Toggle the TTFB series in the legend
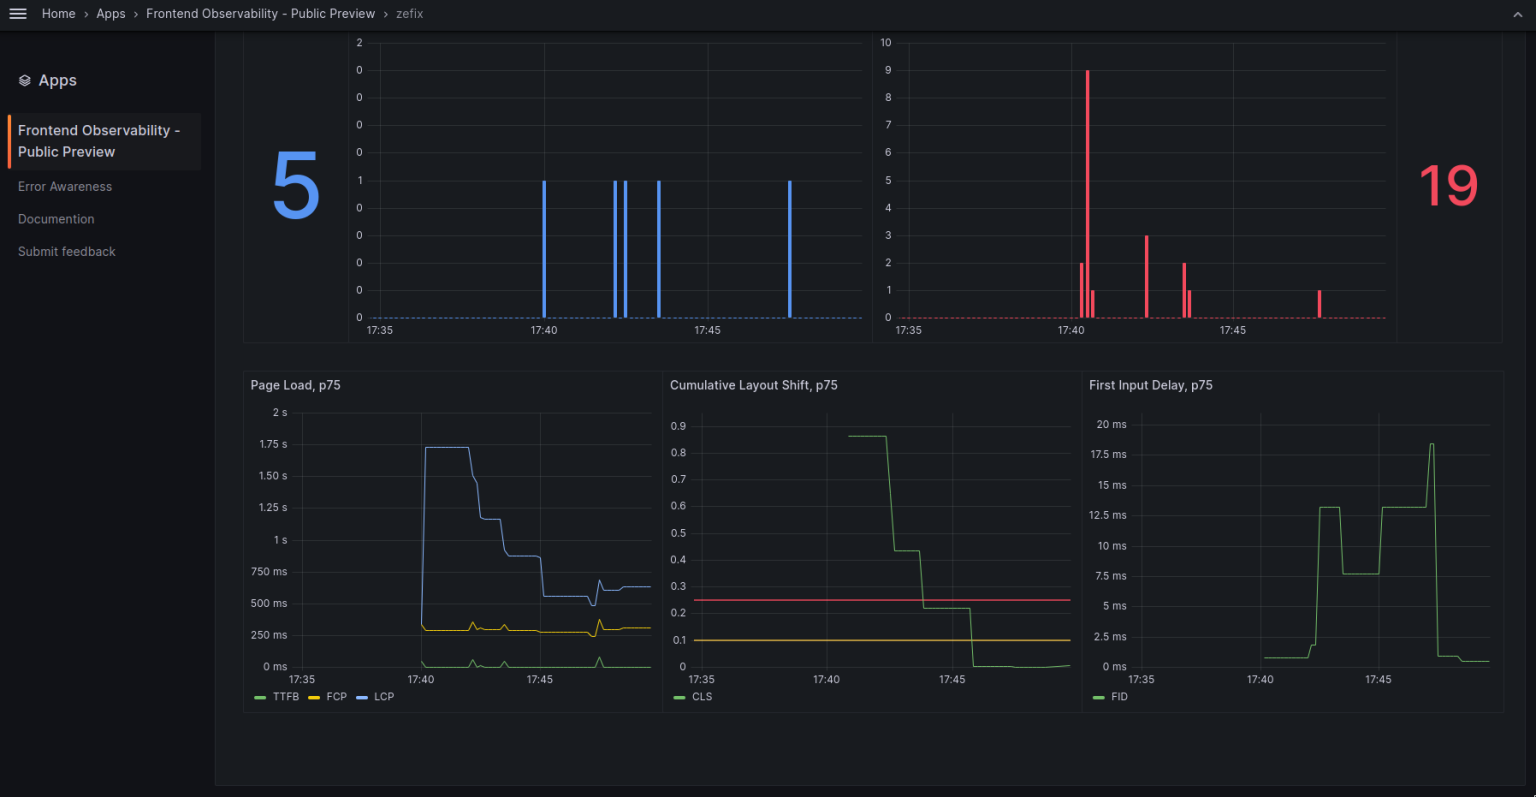The image size is (1536, 797). click(285, 697)
